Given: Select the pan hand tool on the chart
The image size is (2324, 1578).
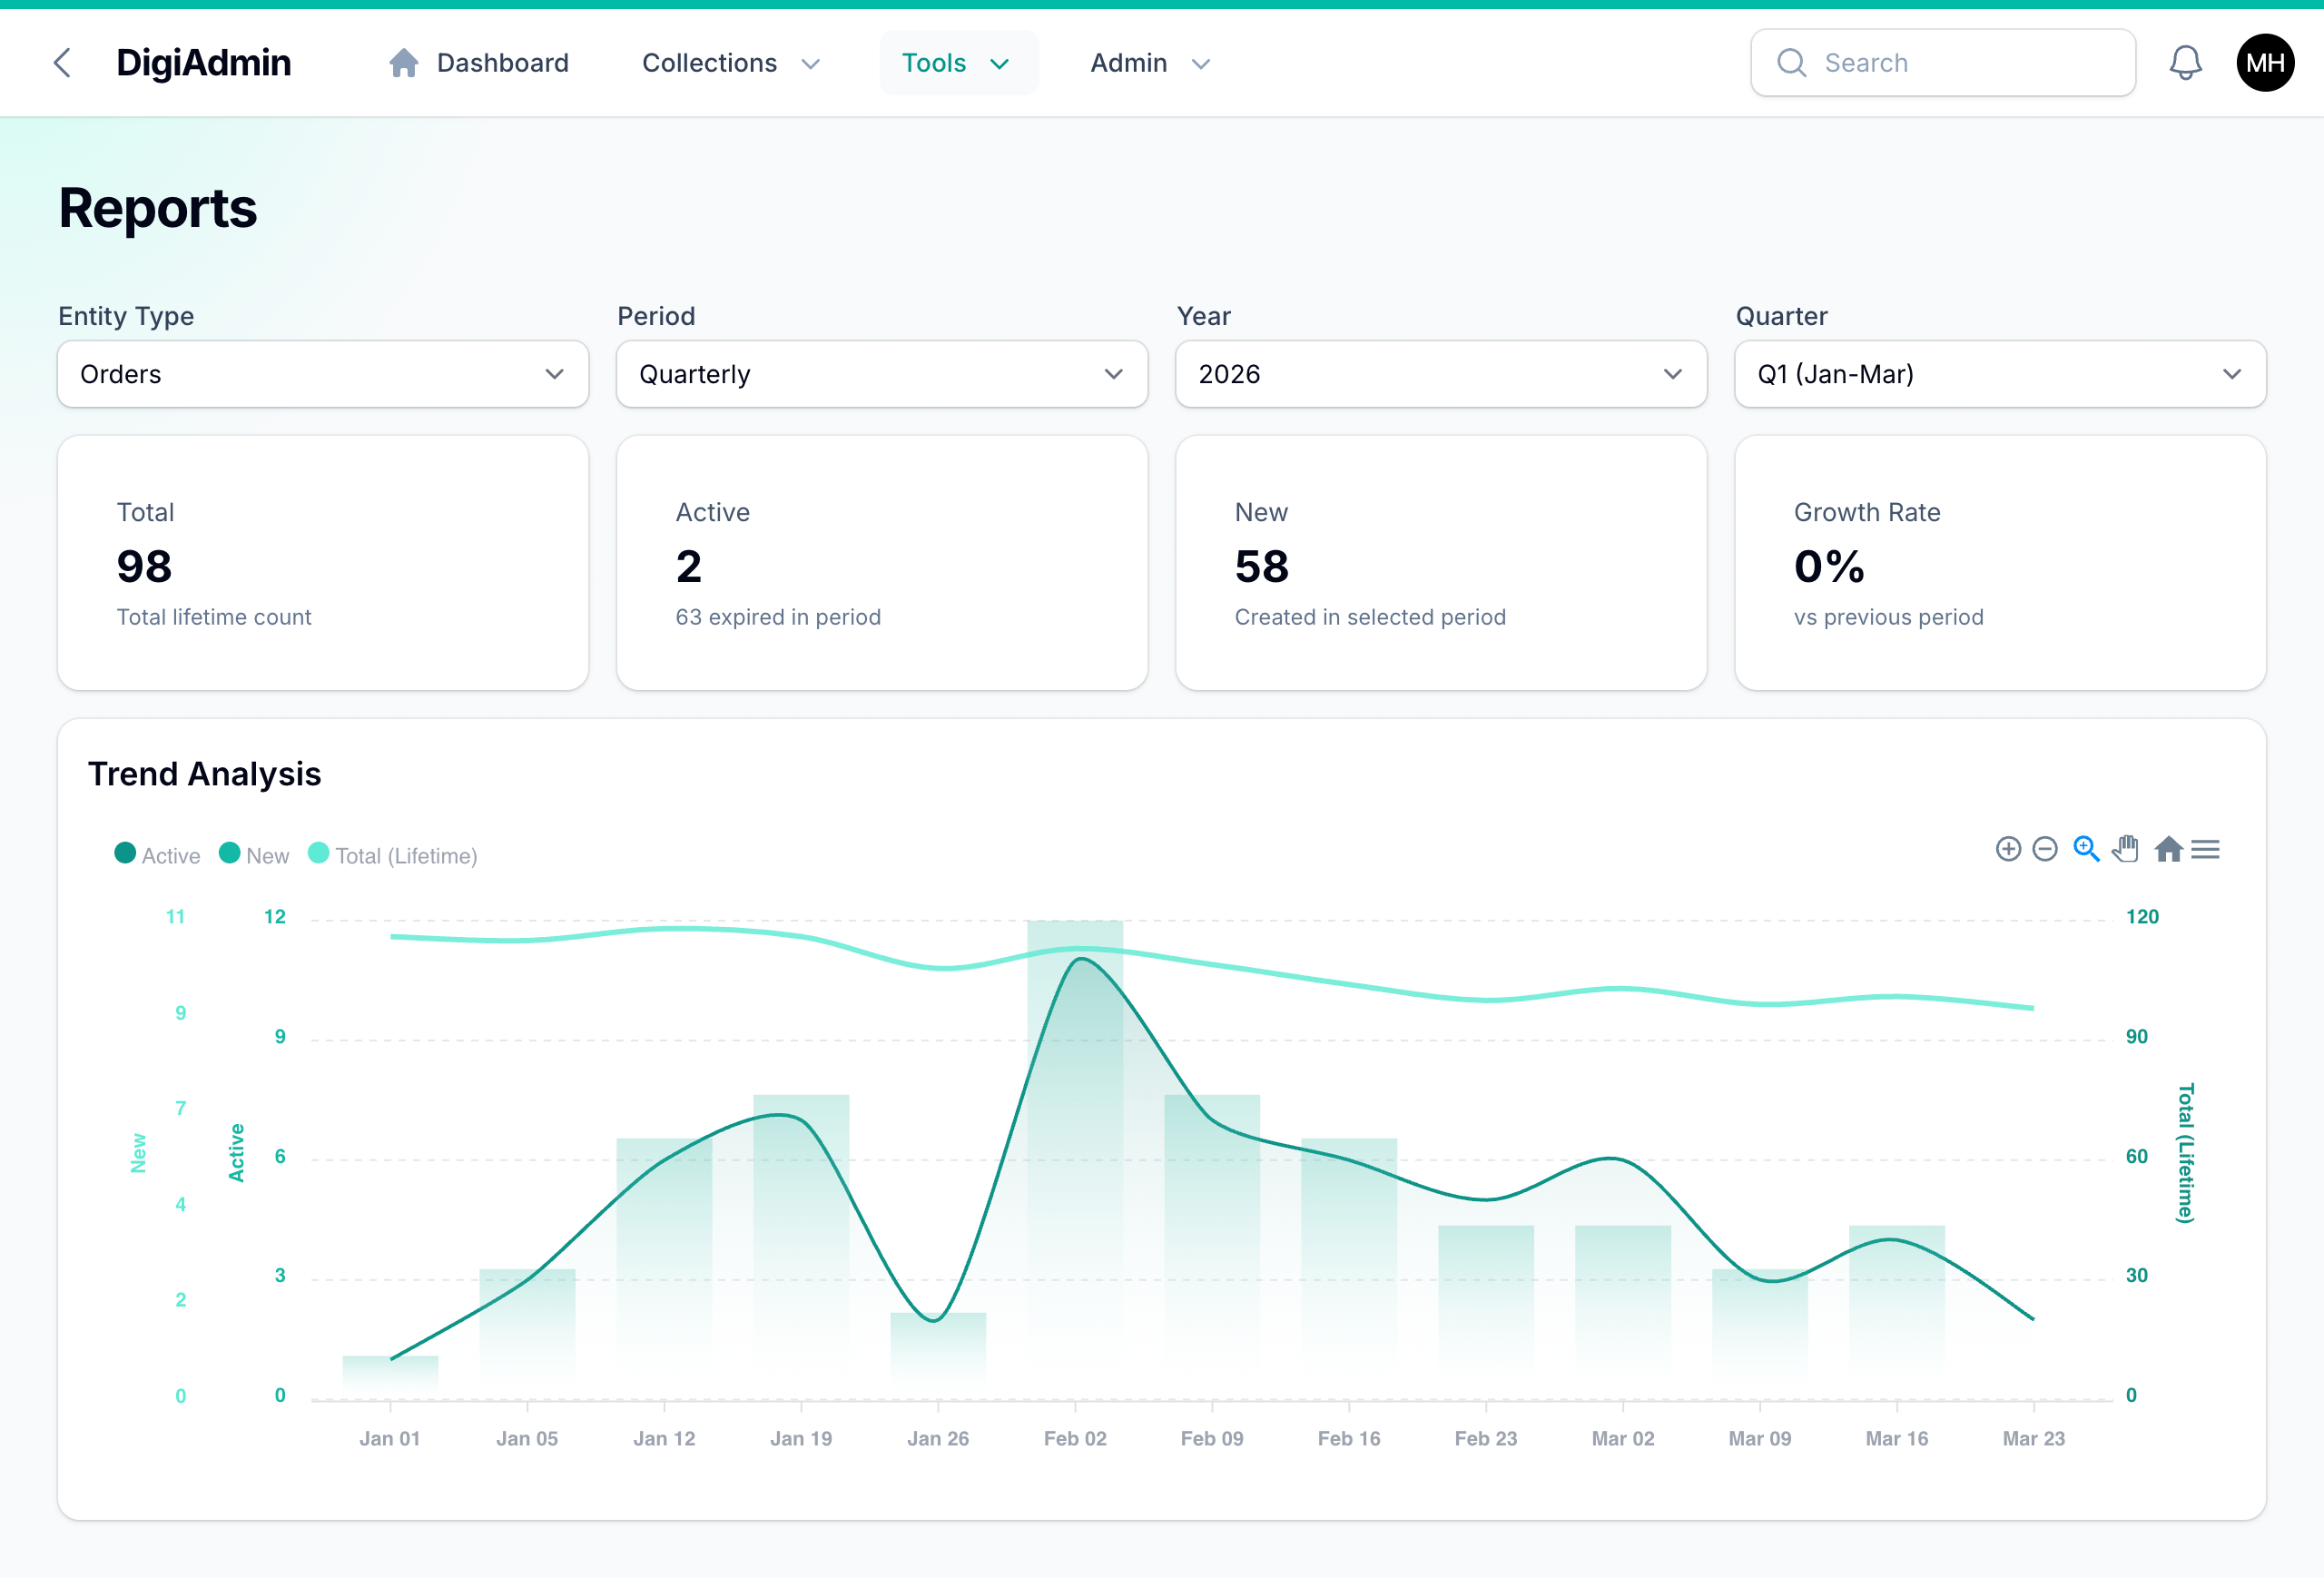Looking at the screenshot, I should (x=2126, y=848).
